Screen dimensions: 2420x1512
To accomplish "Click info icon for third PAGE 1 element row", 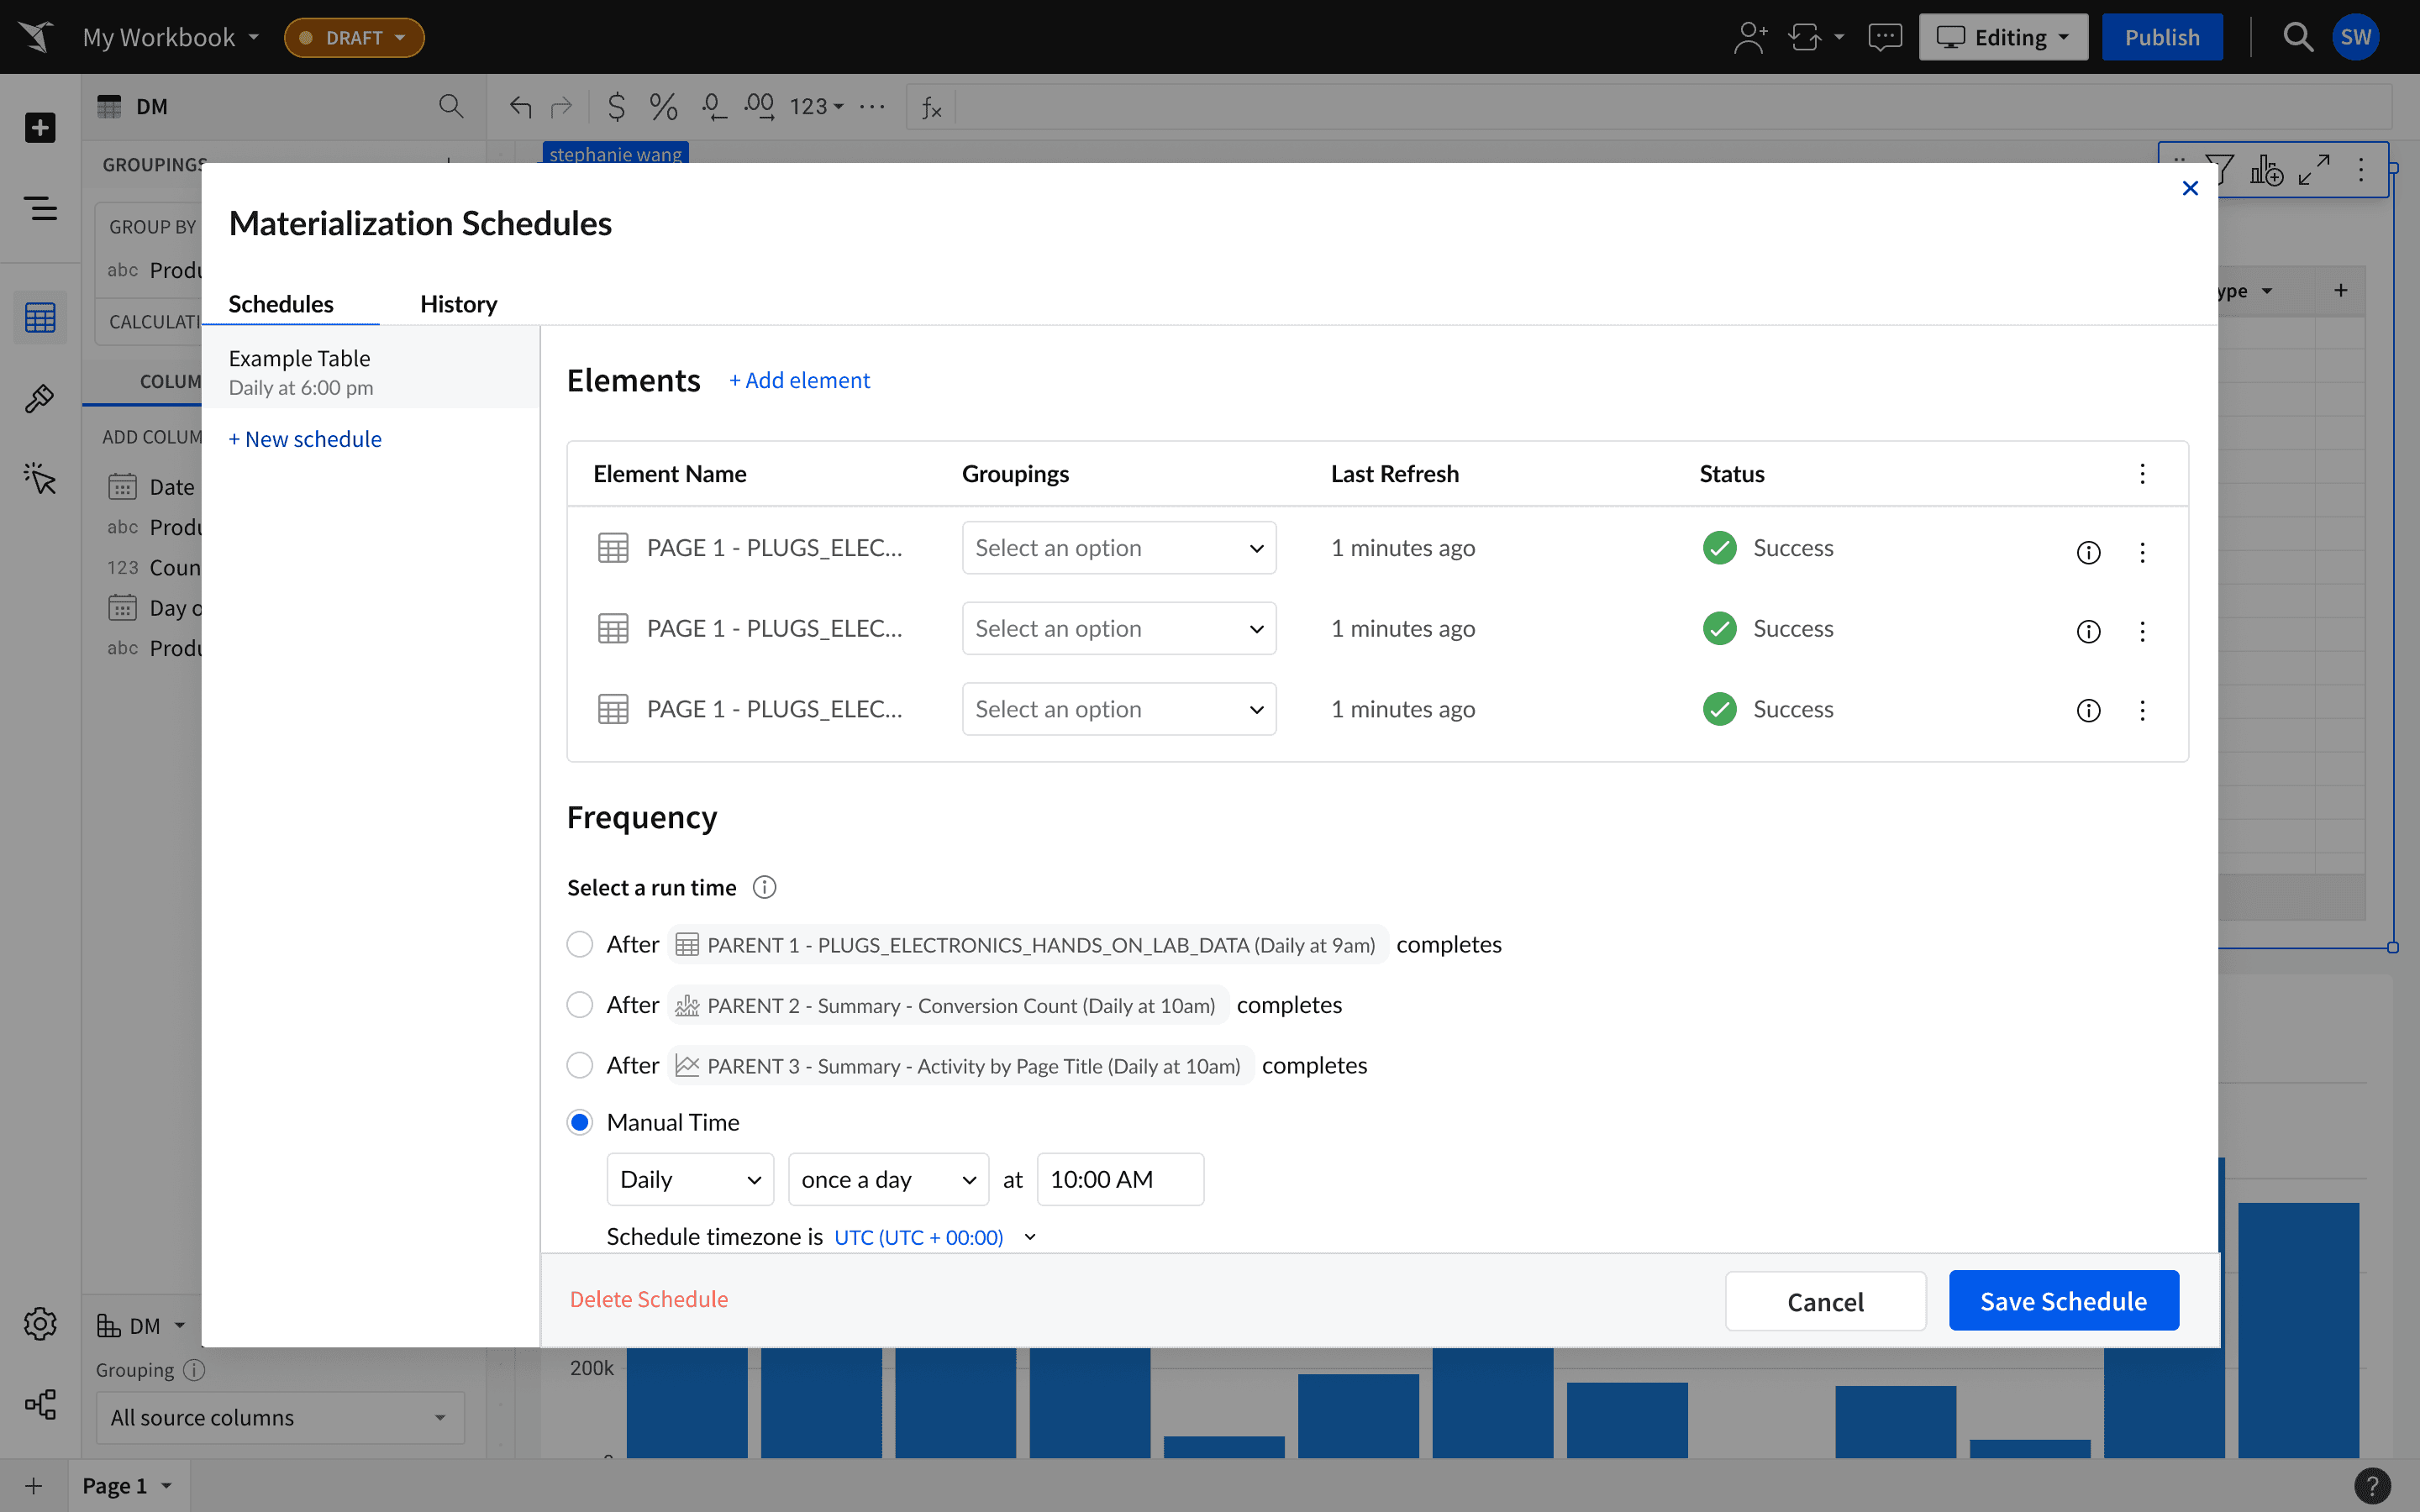I will (2088, 710).
